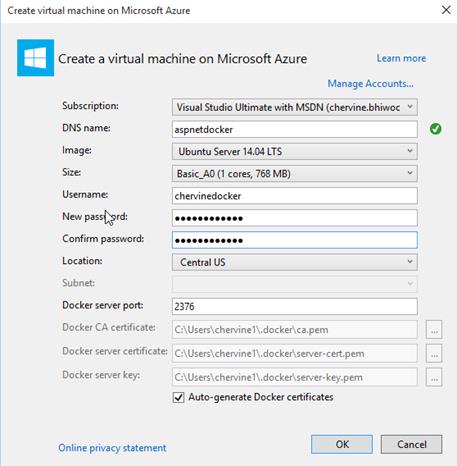The height and width of the screenshot is (466, 457).
Task: Open the Subscription dropdown
Action: 295,107
